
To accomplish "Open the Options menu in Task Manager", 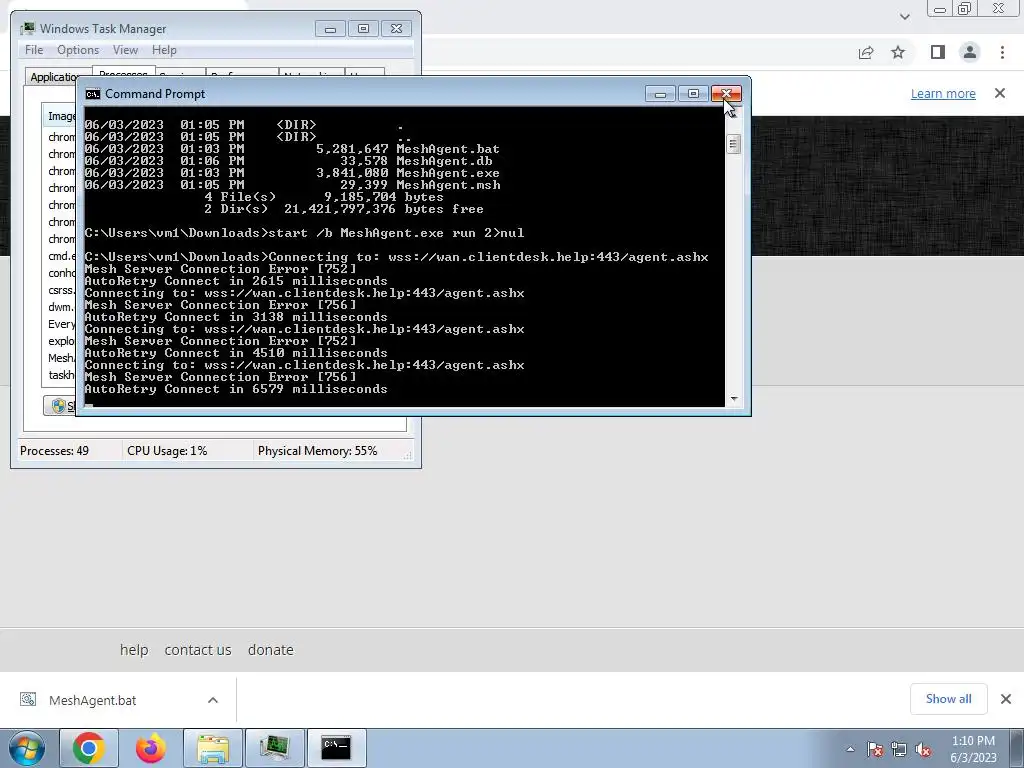I will [x=78, y=50].
